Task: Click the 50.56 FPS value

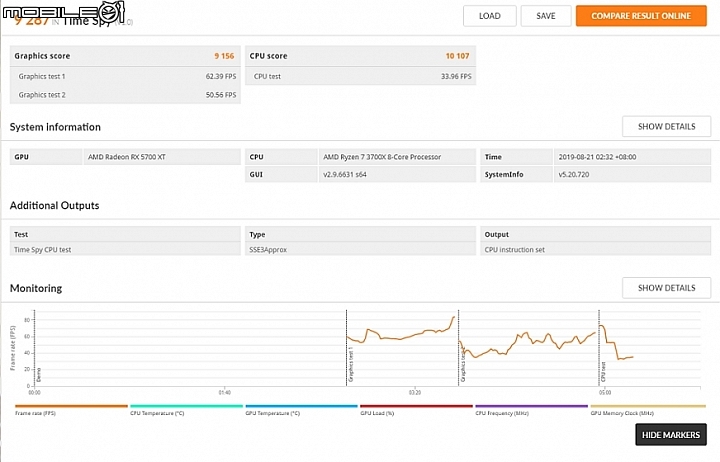Action: click(221, 95)
